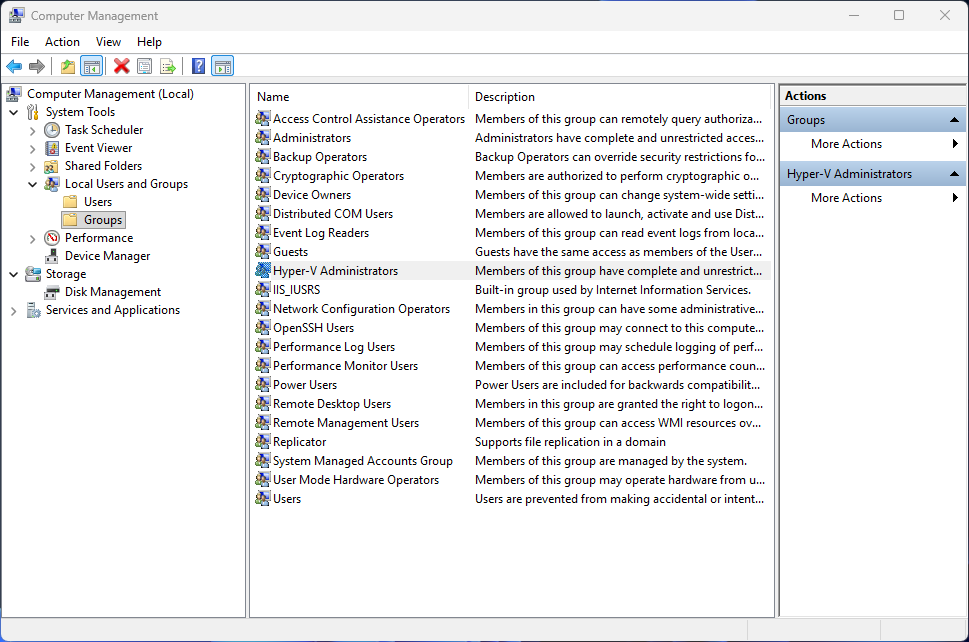Open the parent folder using the up-folder icon
Viewport: 969px width, 642px height.
point(66,66)
